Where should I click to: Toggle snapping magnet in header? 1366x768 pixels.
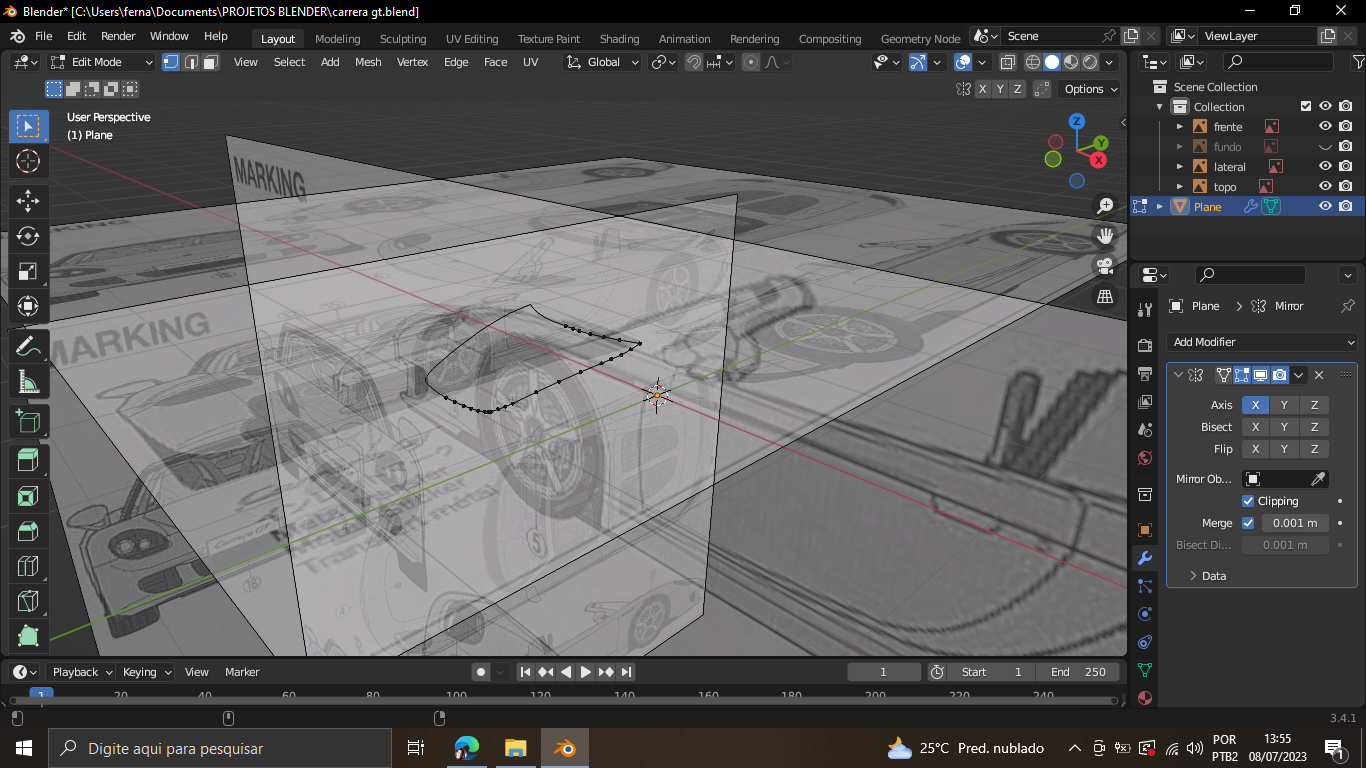[693, 62]
